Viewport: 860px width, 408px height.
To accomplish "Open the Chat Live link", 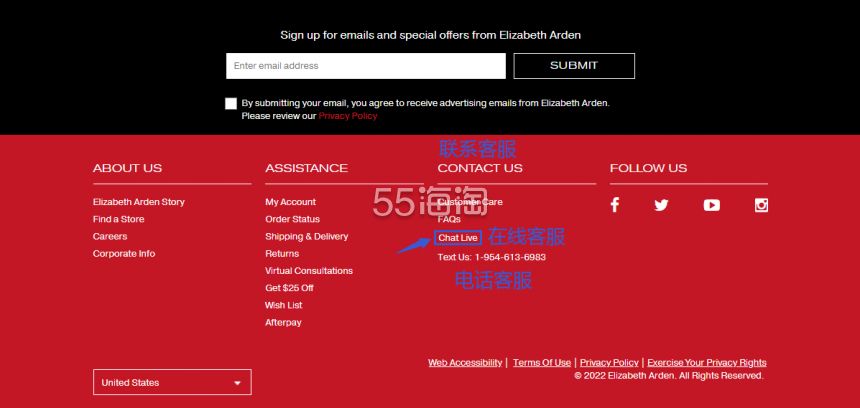I will pos(458,237).
